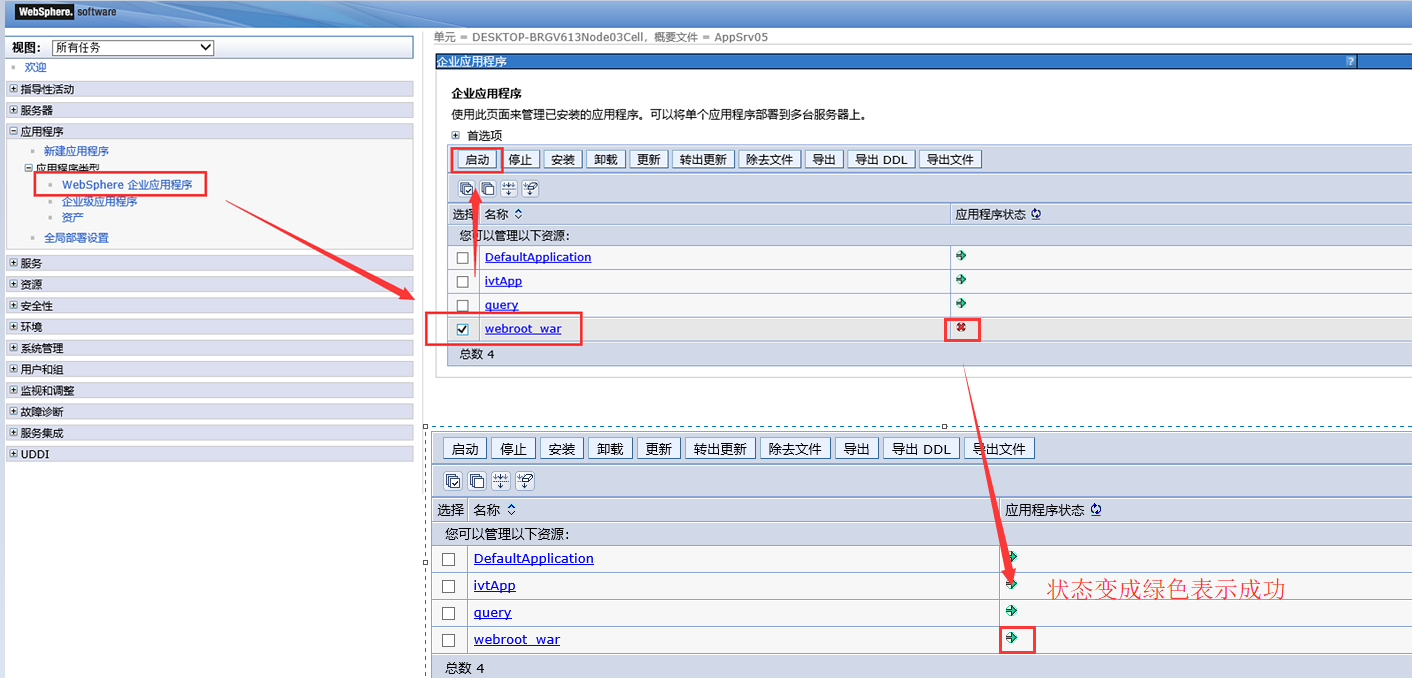The height and width of the screenshot is (678, 1412).
Task: Check the webroot_war checkbox in the lower table
Action: 448,640
